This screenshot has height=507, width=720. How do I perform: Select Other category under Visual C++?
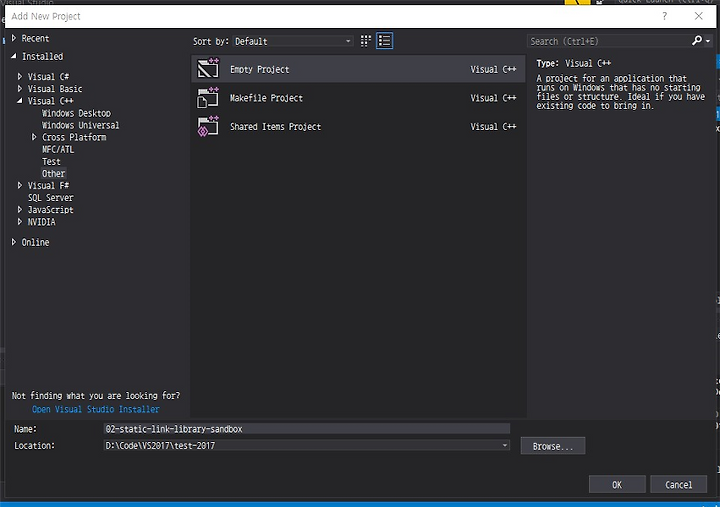point(53,174)
